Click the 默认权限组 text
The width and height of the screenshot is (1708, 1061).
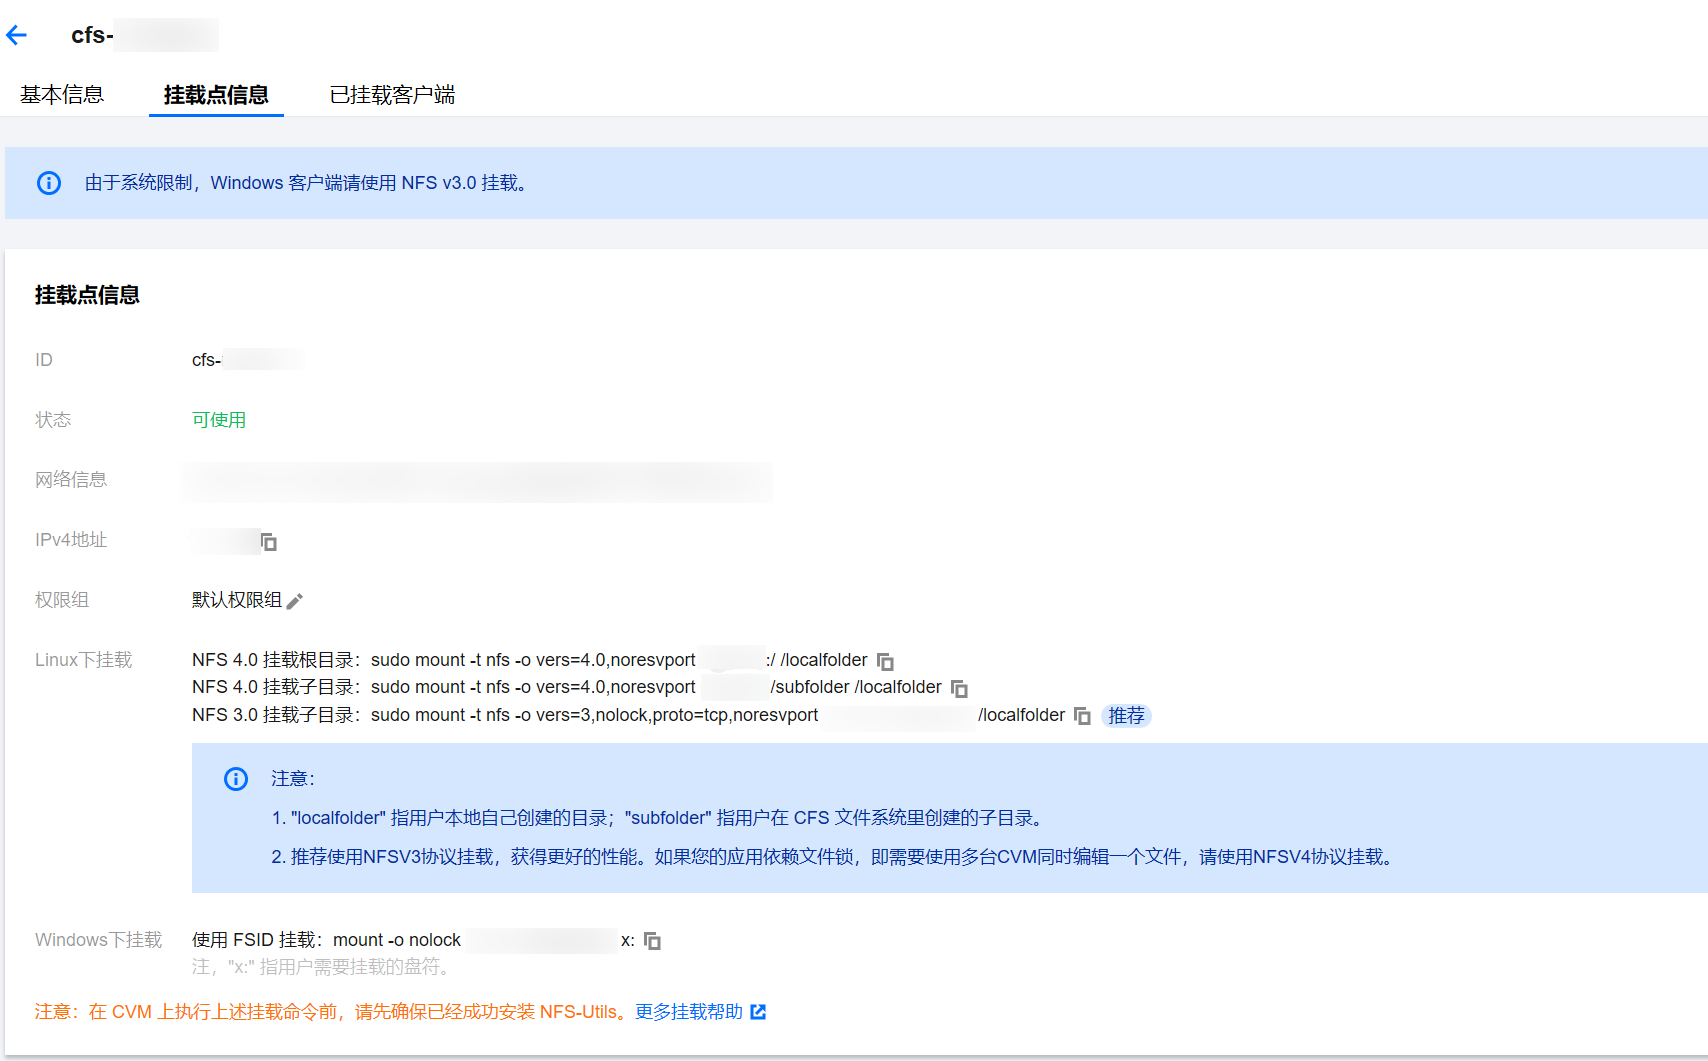(237, 600)
